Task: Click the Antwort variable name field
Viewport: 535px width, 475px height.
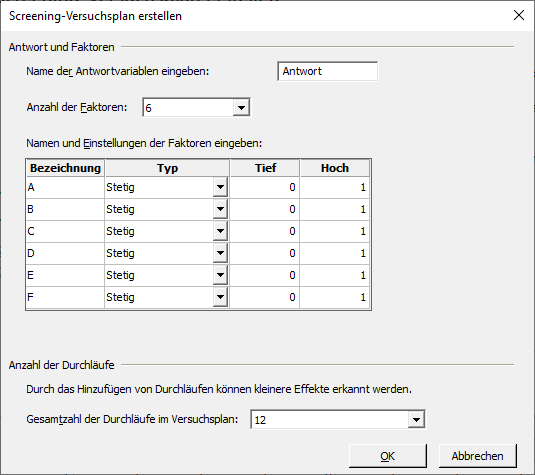Action: pyautogui.click(x=328, y=71)
